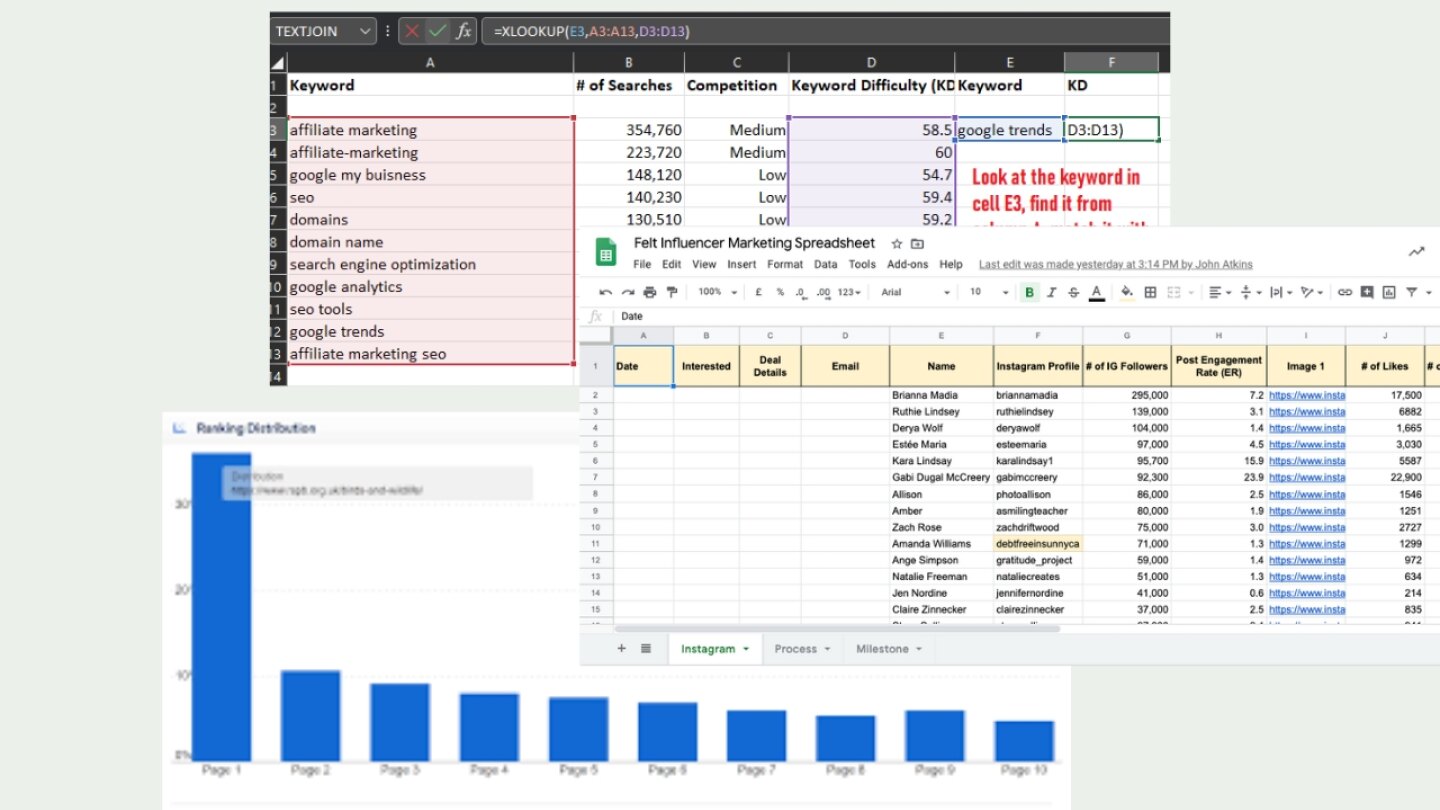Apply the percent format button

780,292
